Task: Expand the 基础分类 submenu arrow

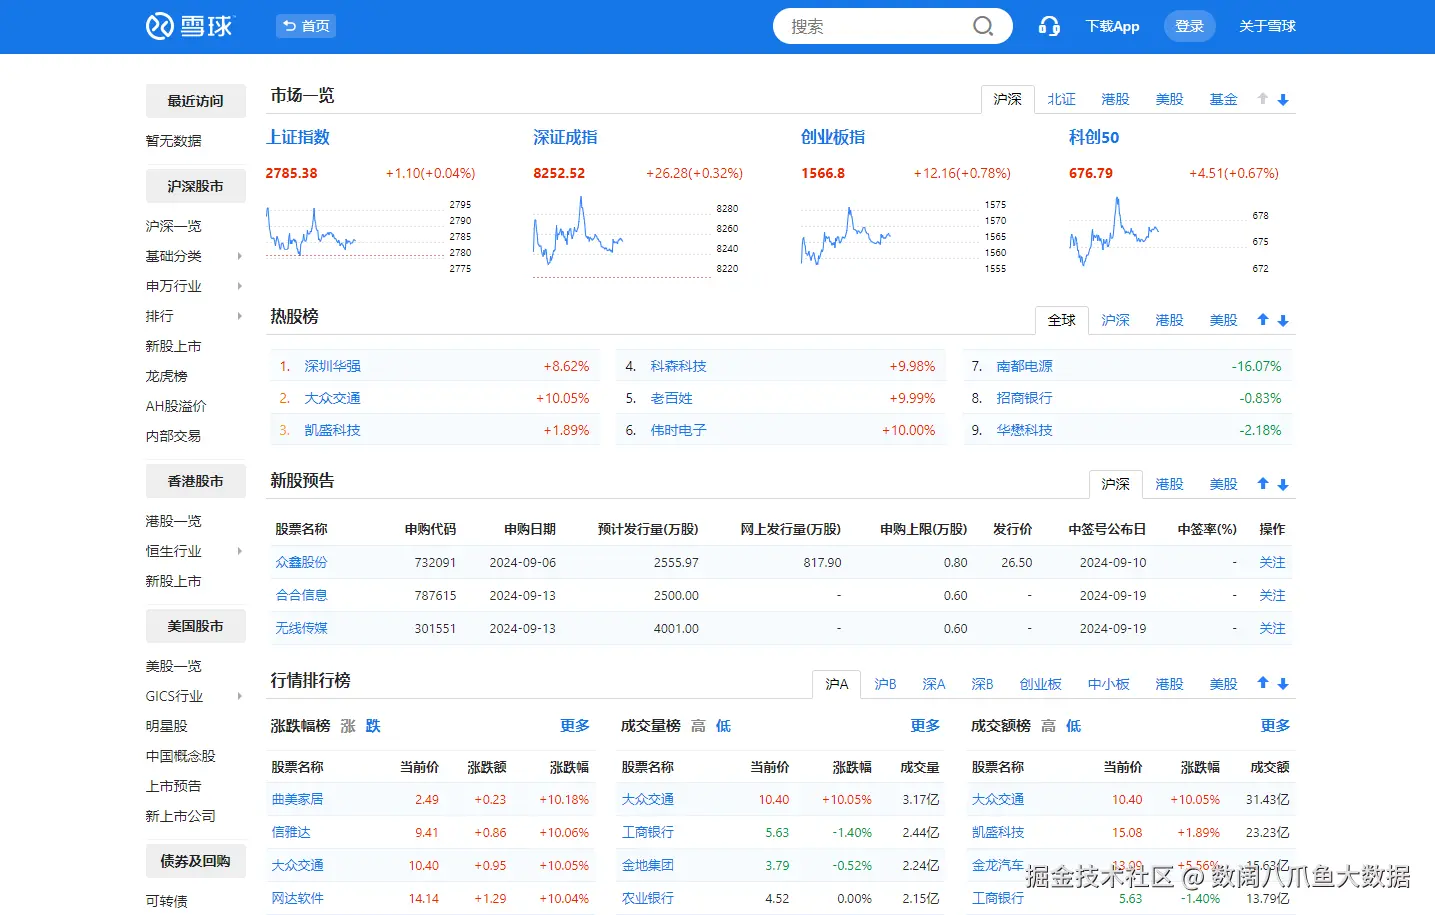Action: pos(239,256)
